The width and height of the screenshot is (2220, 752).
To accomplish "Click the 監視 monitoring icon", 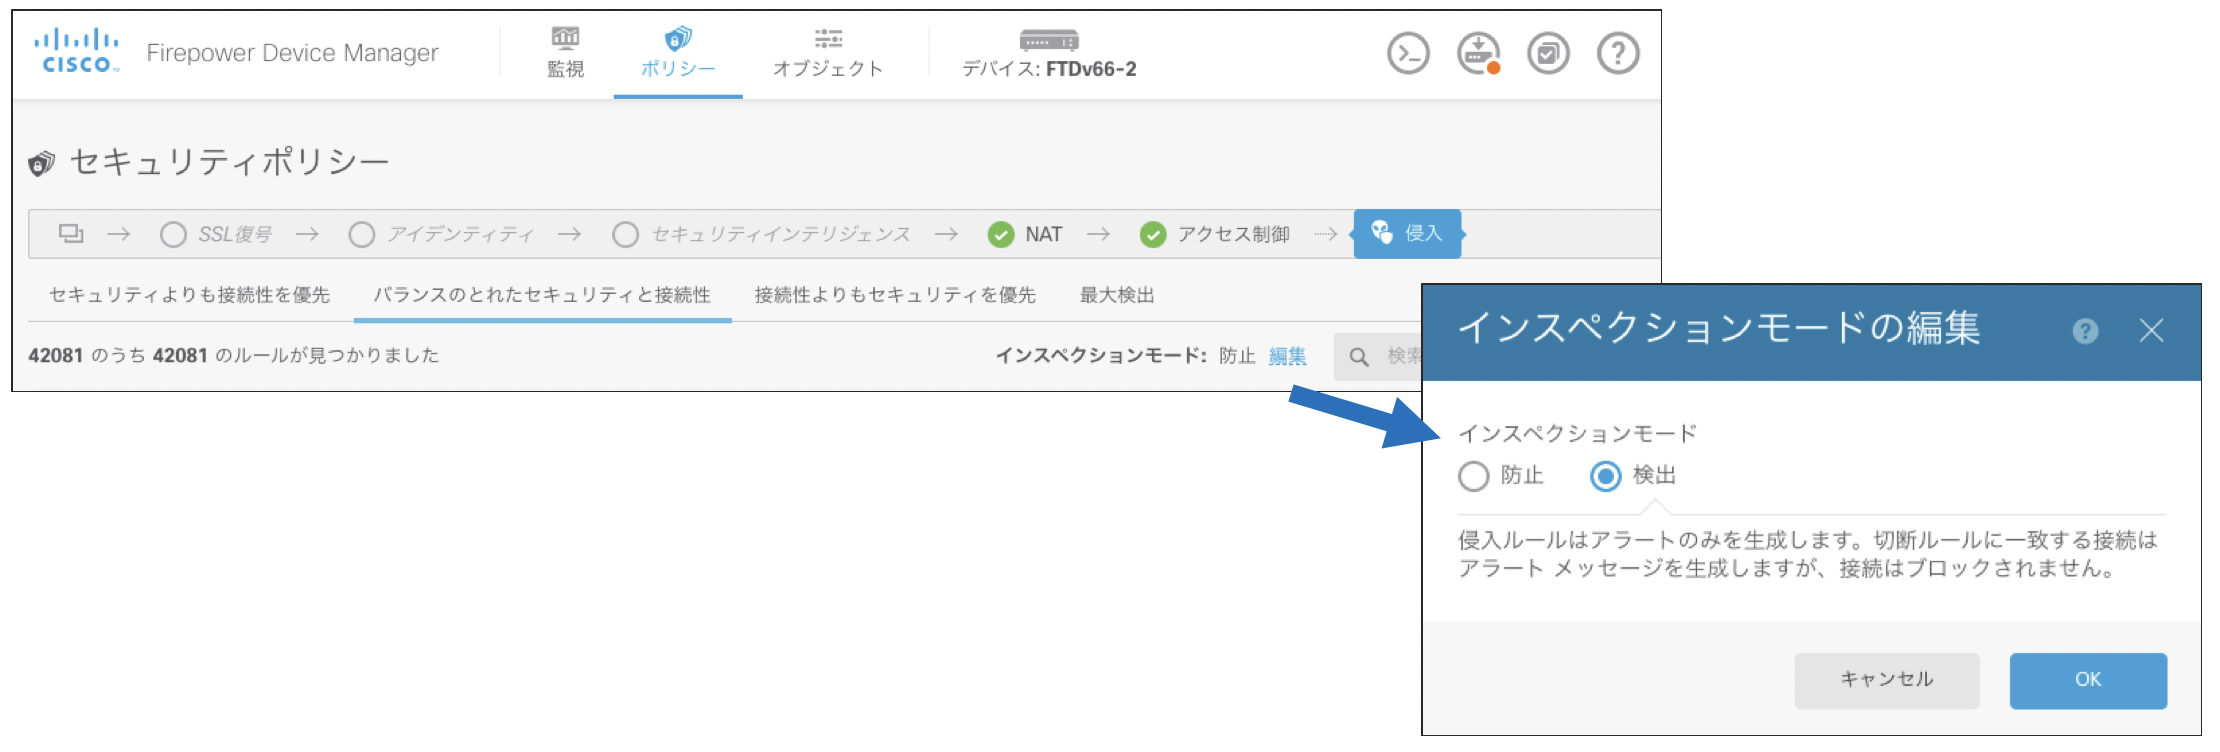I will pos(565,40).
